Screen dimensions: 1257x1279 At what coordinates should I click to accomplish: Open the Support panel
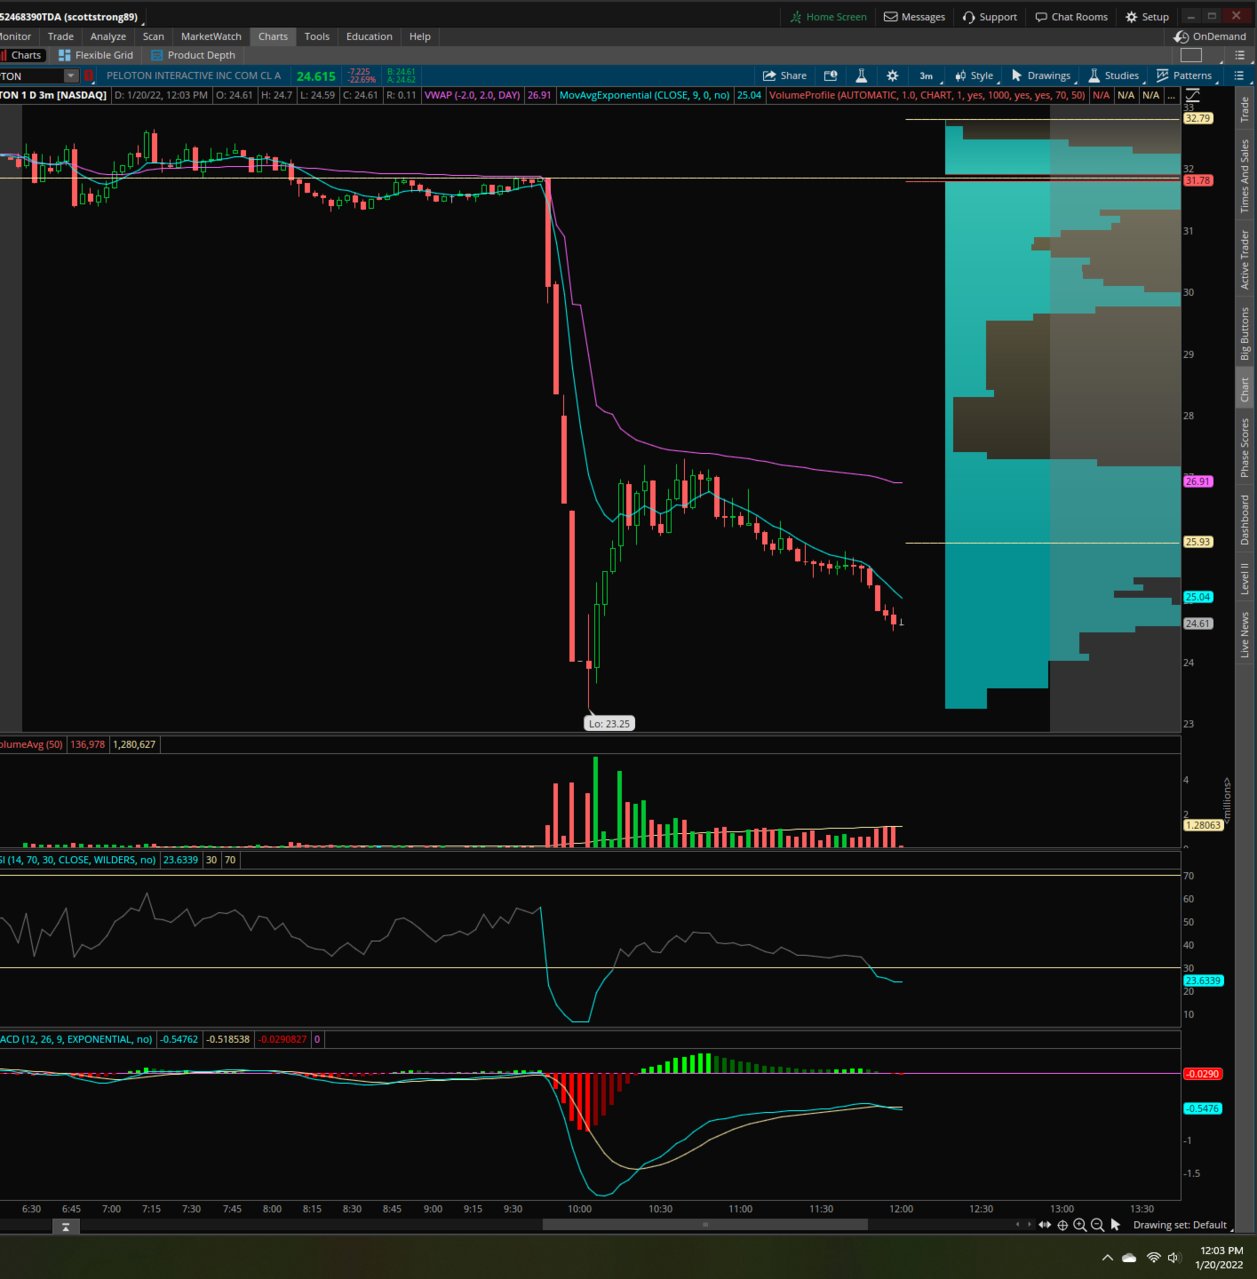pyautogui.click(x=989, y=17)
